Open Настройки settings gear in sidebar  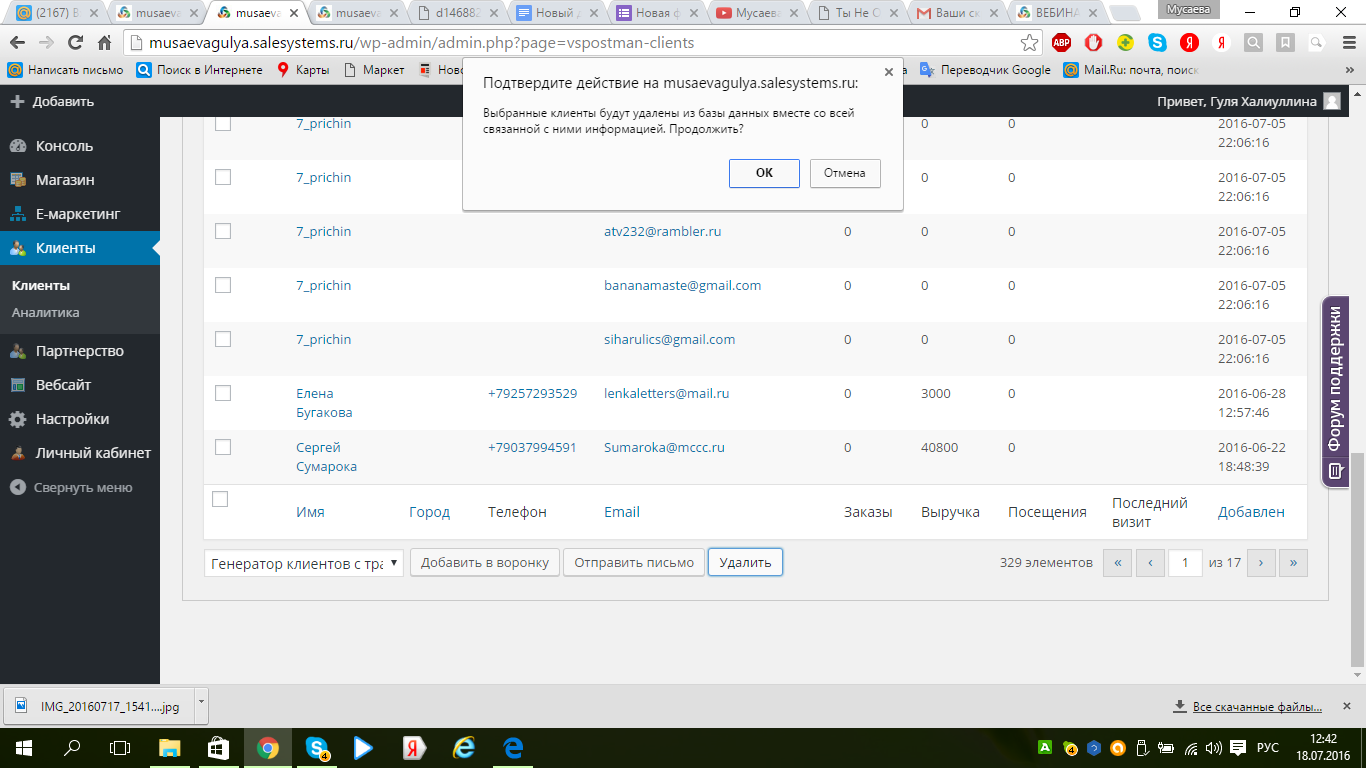tap(18, 419)
